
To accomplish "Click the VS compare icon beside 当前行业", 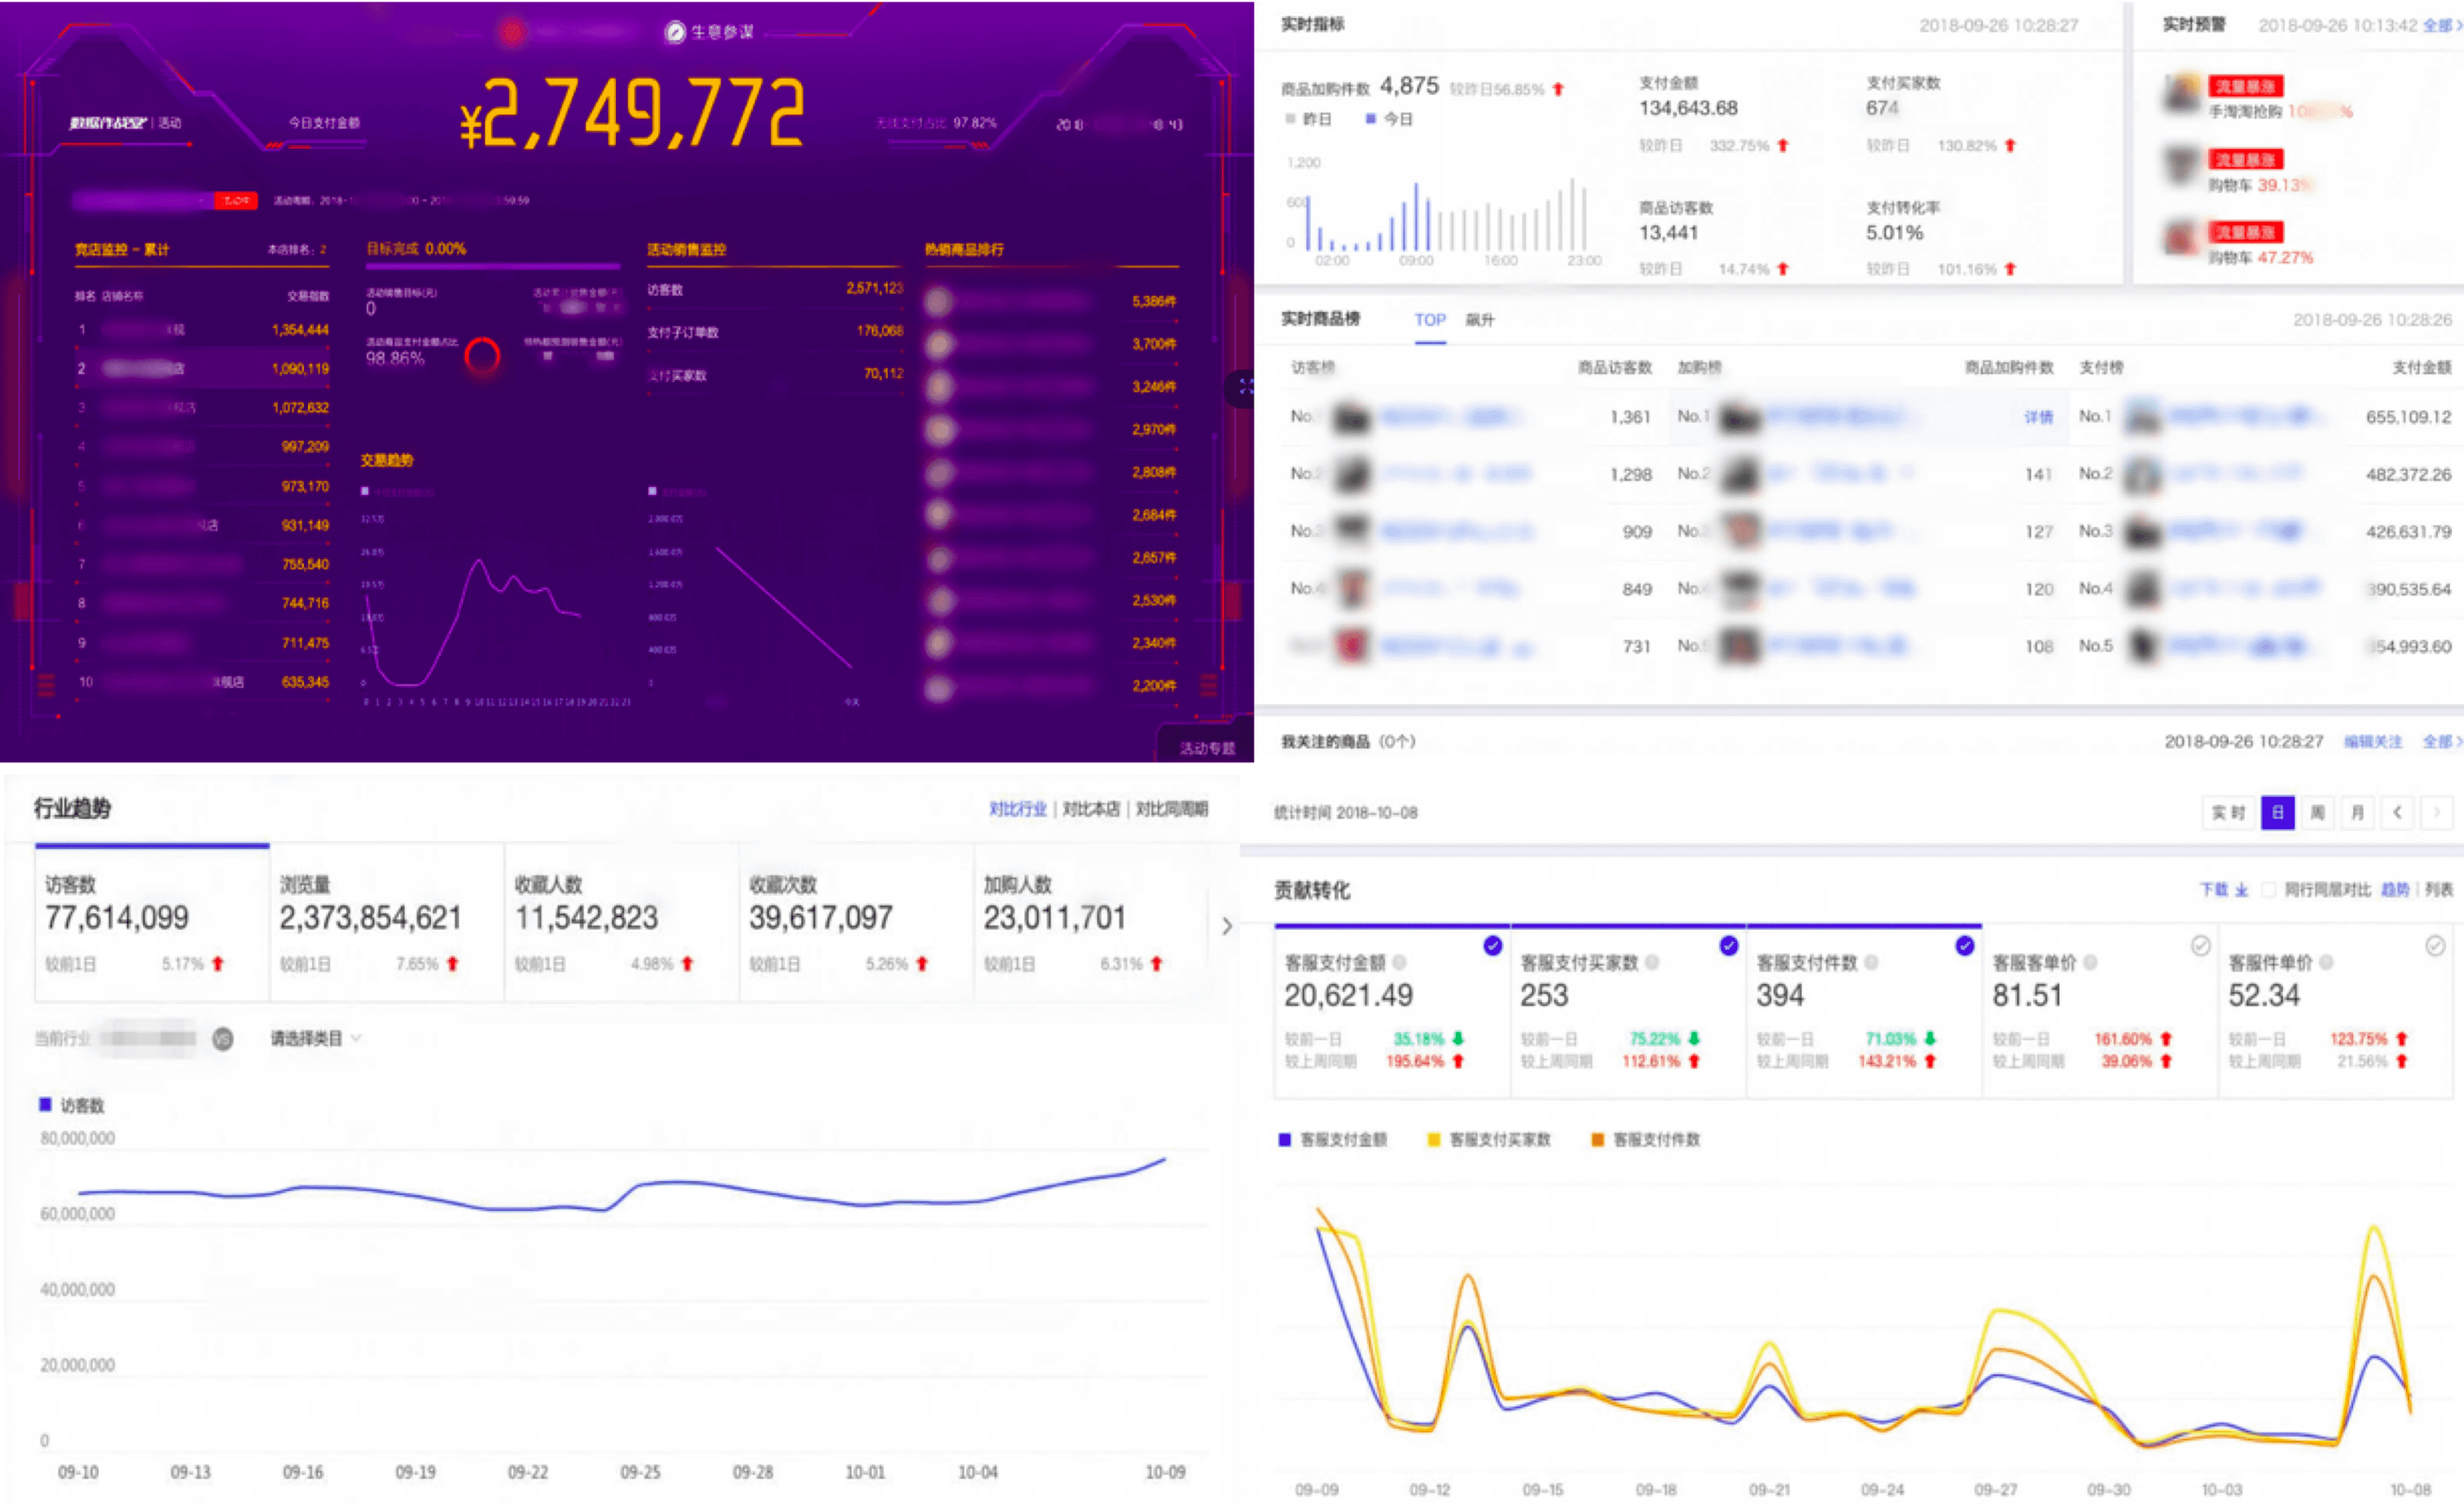I will click(223, 1039).
